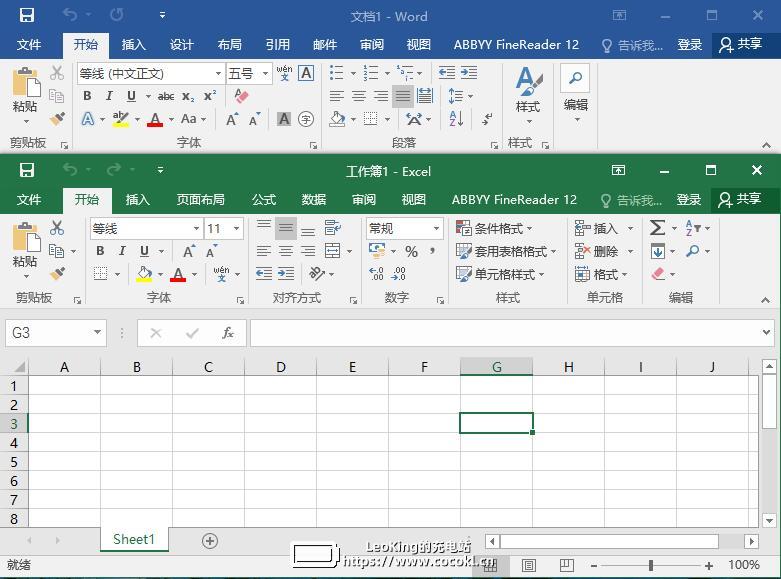Image resolution: width=781 pixels, height=579 pixels.
Task: Click show paragraph marks icon in Word
Action: [x=487, y=119]
